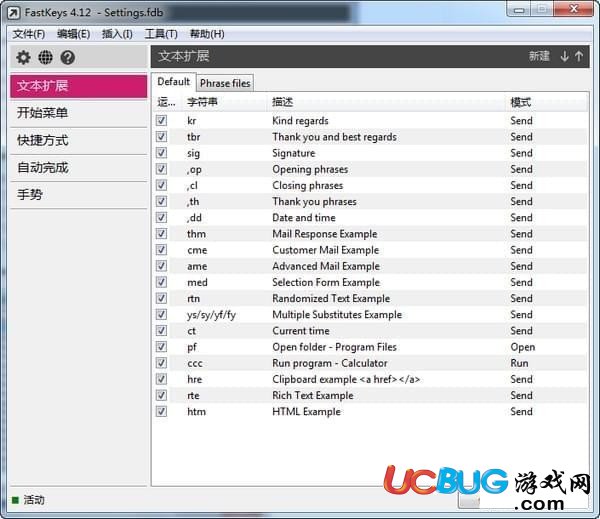
Task: Click the FastKeys title bar app icon
Action: (x=13, y=13)
